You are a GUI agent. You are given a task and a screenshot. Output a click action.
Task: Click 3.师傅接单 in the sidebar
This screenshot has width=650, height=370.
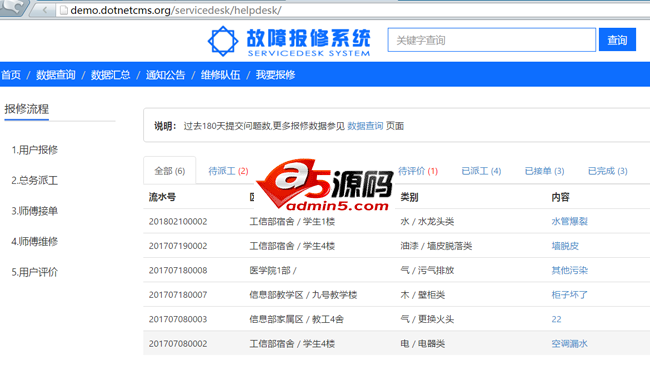[35, 211]
